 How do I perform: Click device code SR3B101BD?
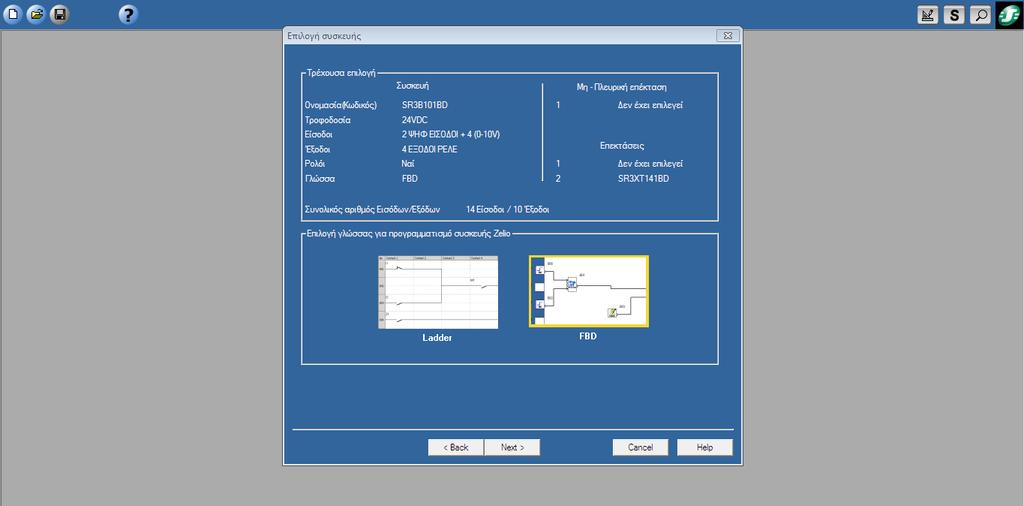pos(424,105)
